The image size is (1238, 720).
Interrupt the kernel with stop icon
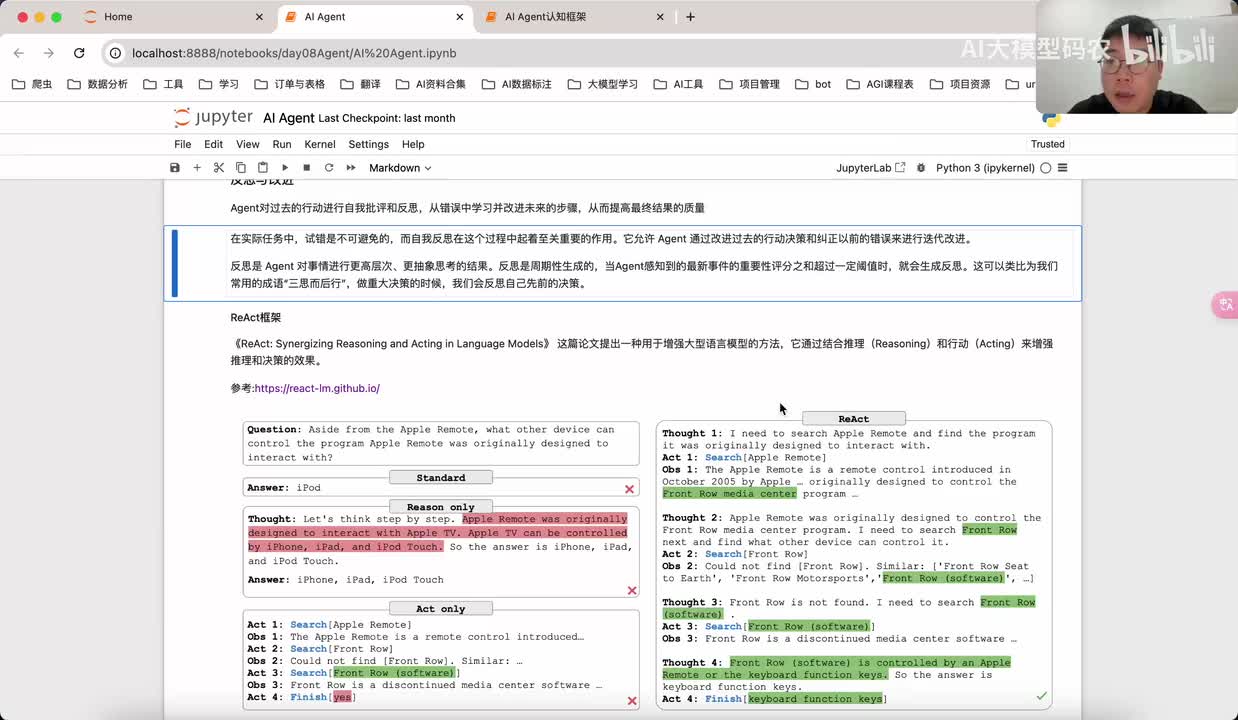(x=307, y=168)
